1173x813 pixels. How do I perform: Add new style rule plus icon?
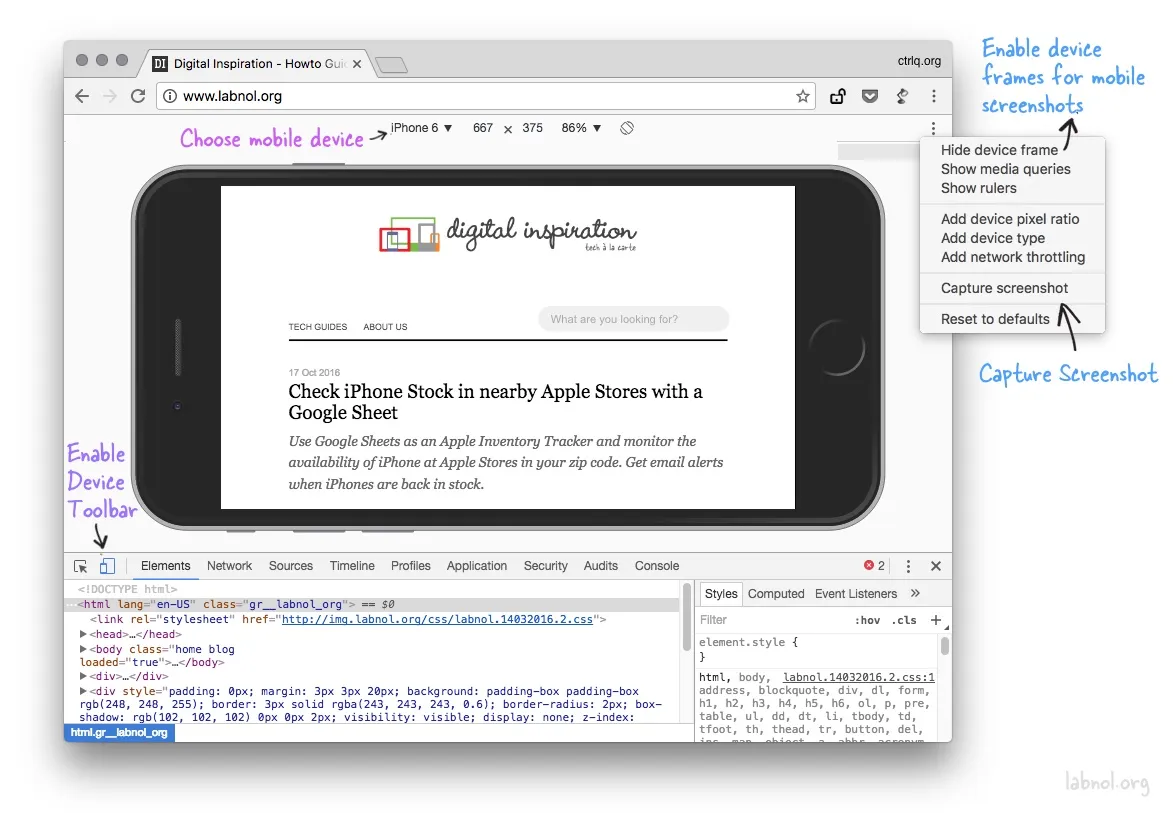936,620
